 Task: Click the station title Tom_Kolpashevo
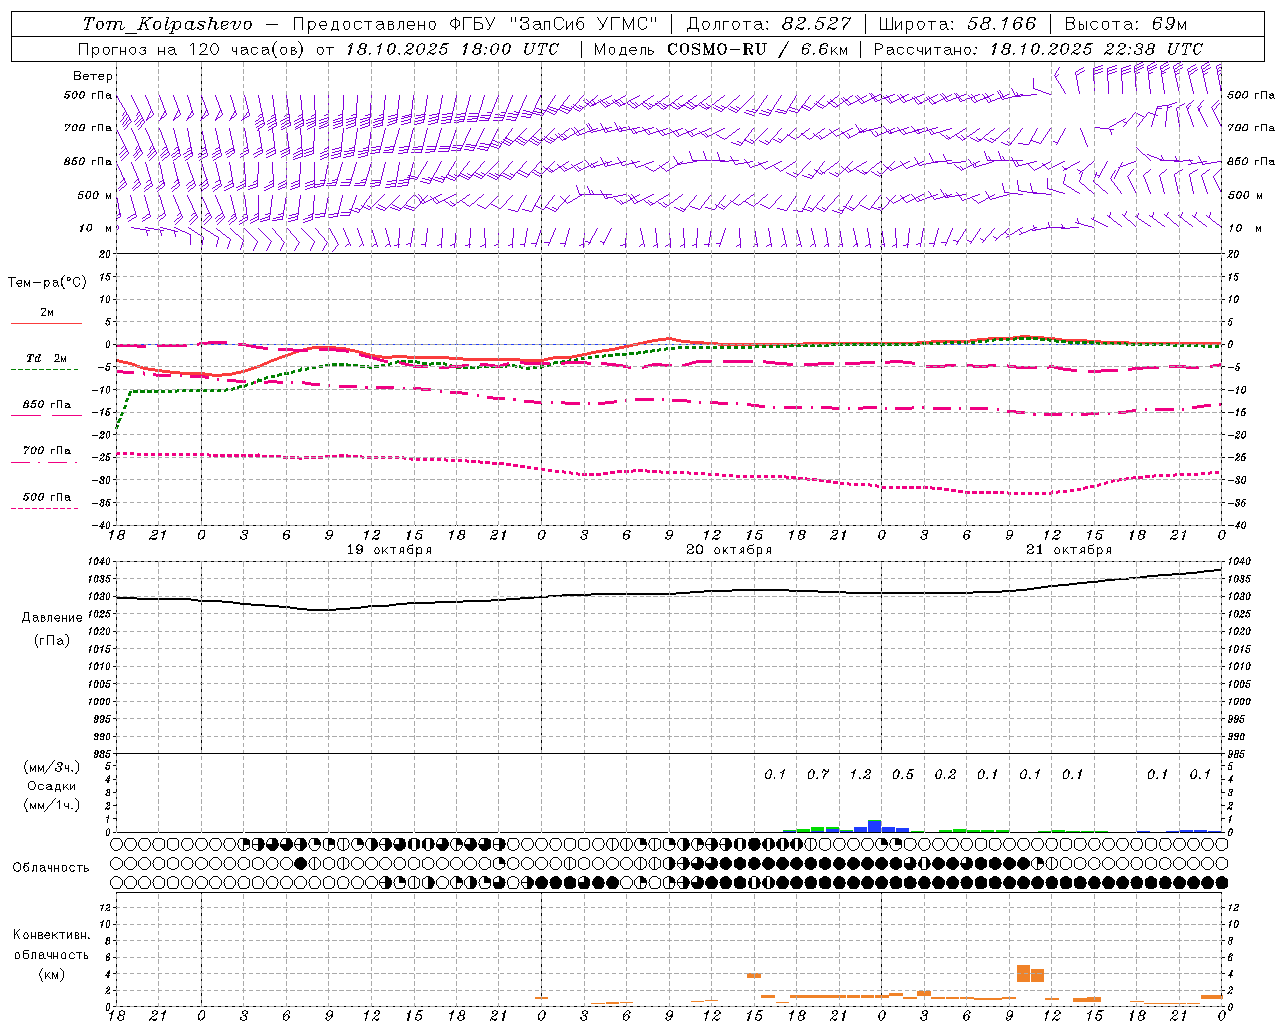click(x=167, y=24)
